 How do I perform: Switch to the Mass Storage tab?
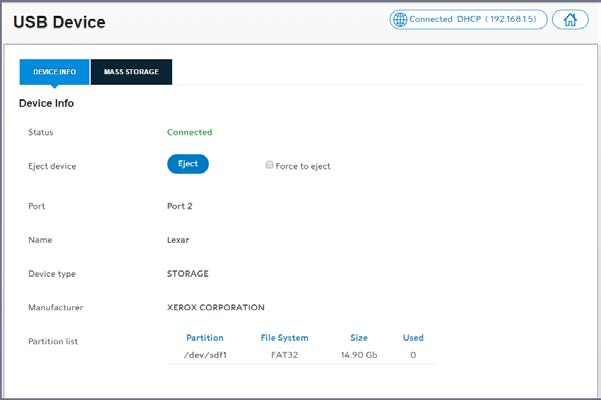131,72
